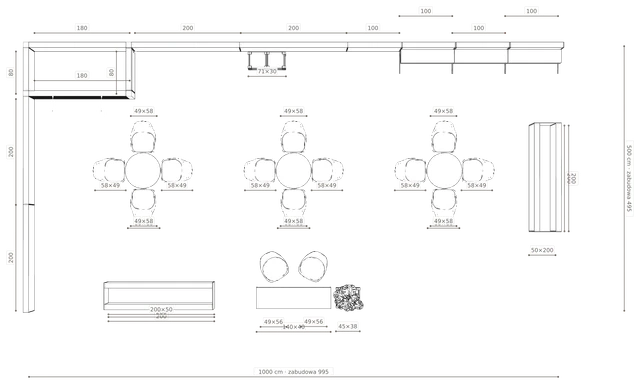Click the vertical "200" label beside the tall cabinet
Screen dimensions: 640x384
[572, 178]
